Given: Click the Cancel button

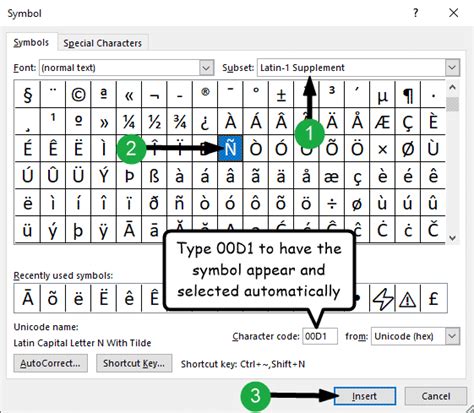Looking at the screenshot, I should 436,396.
